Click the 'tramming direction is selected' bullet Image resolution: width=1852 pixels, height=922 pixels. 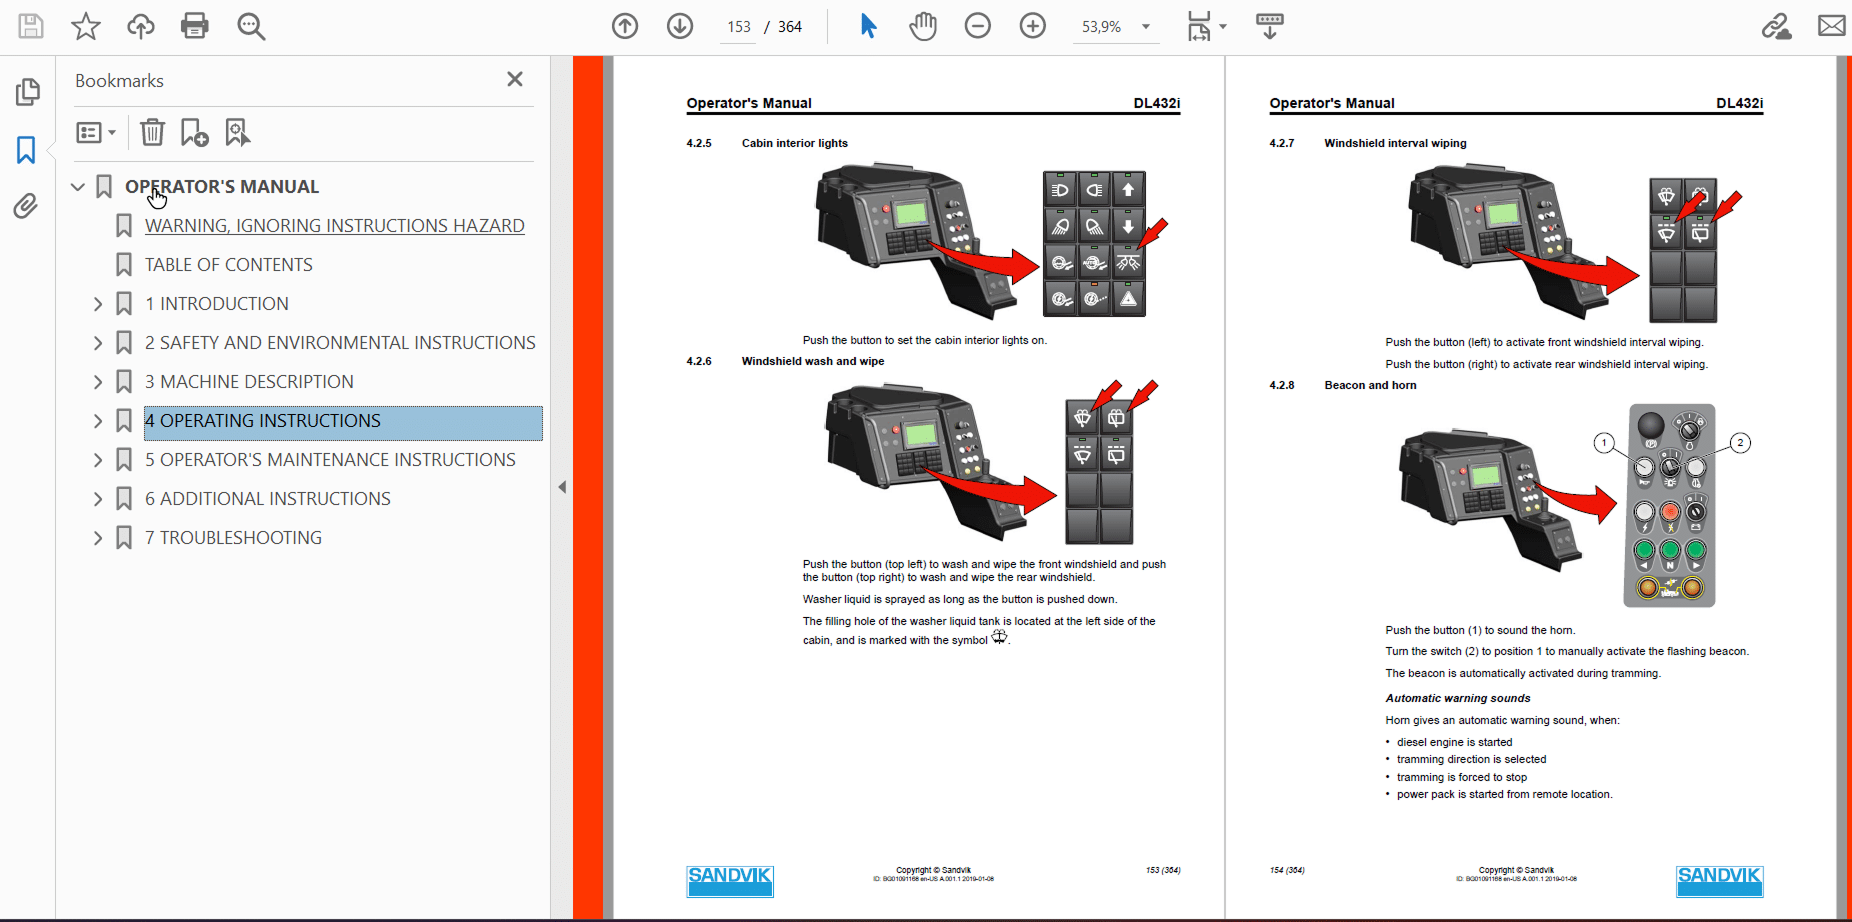[x=1472, y=759]
